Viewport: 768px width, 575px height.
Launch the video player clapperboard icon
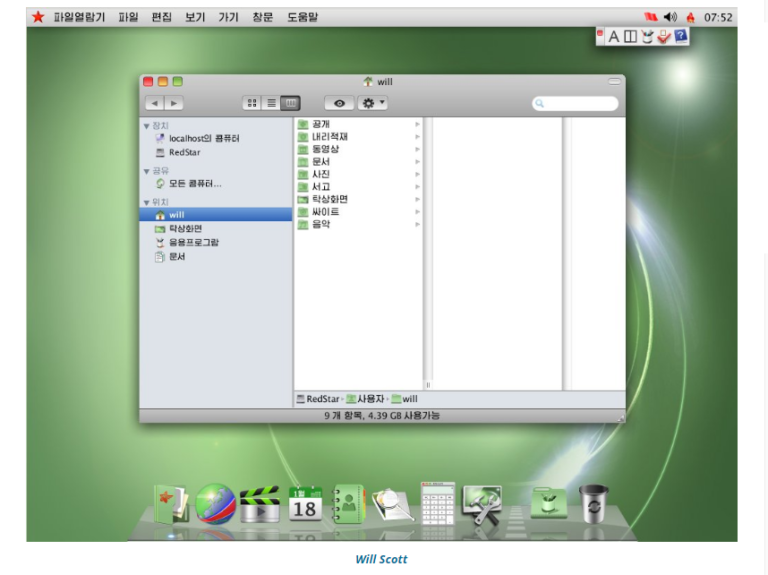coord(260,504)
